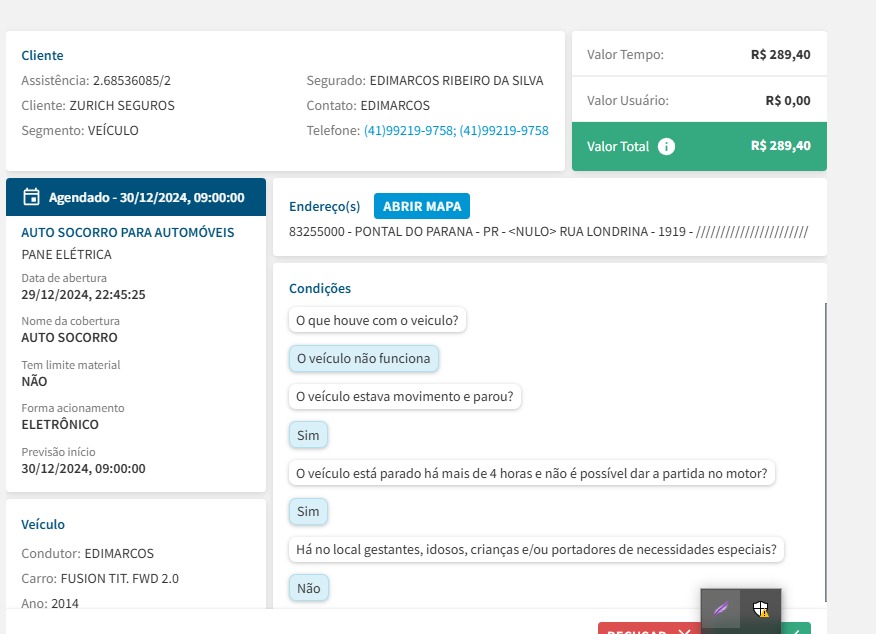The height and width of the screenshot is (634, 876).
Task: Click the 'O que houve com o veiculo?' question
Action: click(x=378, y=320)
